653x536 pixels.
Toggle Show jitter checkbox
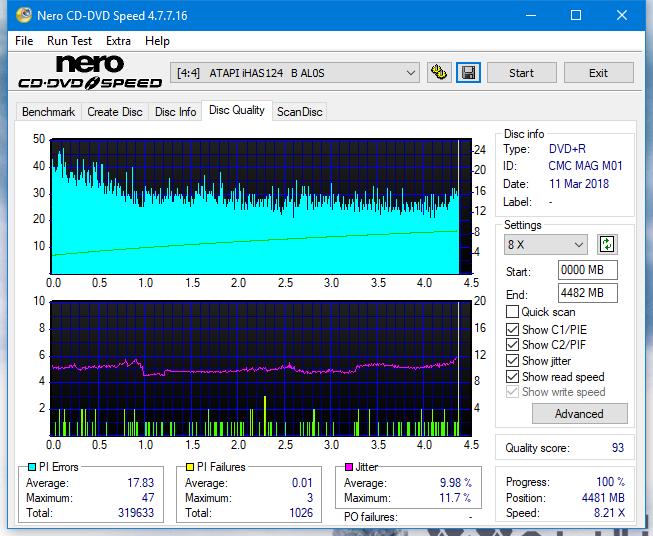coord(512,361)
